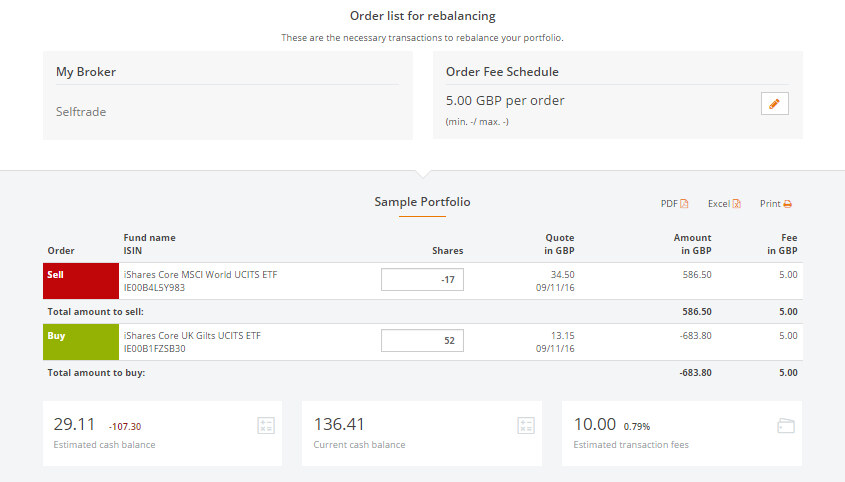845x482 pixels.
Task: Click iShares Core UK Gilts UCITS ETF name
Action: click(191, 336)
